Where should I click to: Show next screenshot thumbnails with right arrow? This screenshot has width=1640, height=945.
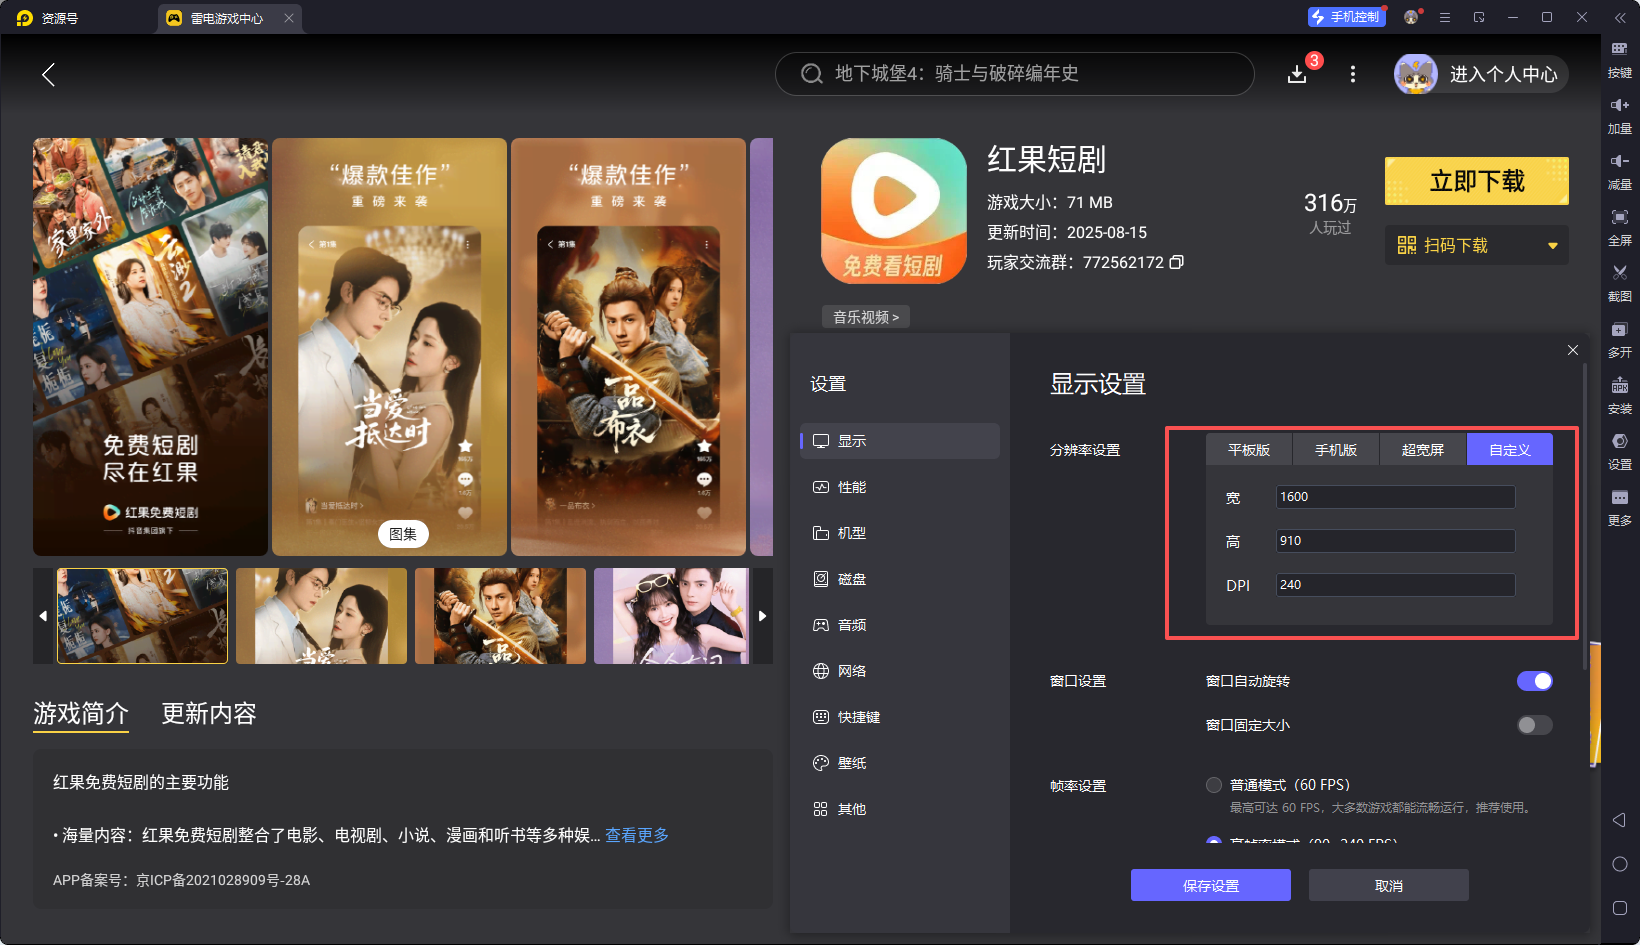tap(762, 616)
